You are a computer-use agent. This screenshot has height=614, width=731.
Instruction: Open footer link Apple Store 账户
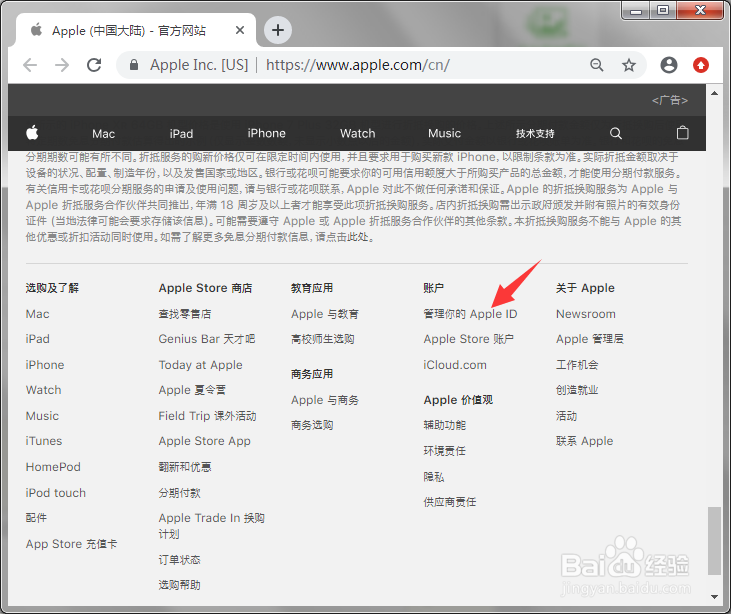pyautogui.click(x=469, y=339)
